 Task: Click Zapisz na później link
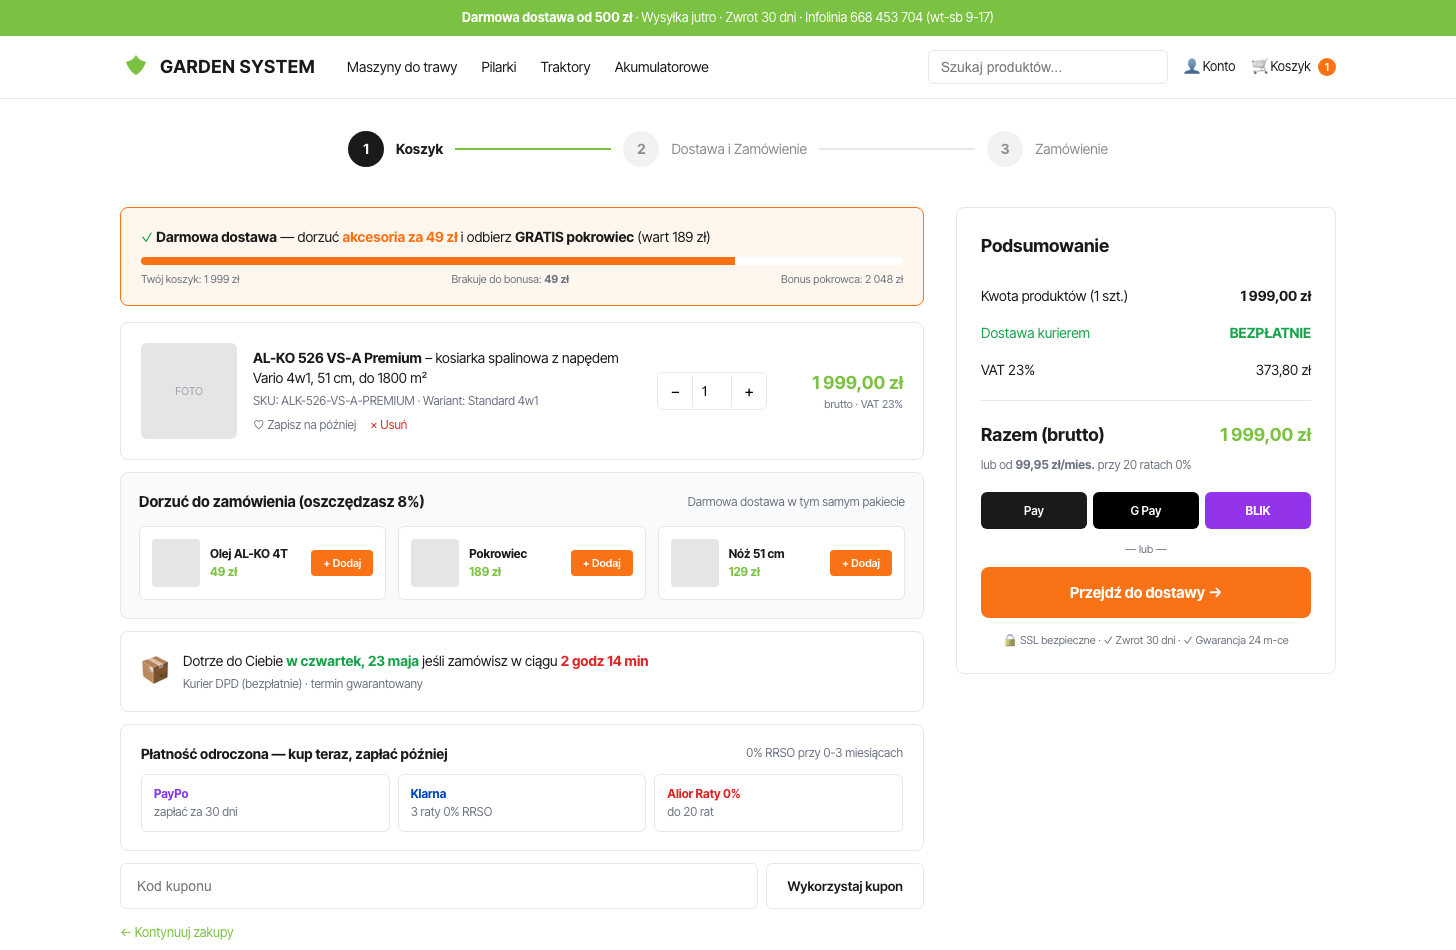click(x=305, y=425)
